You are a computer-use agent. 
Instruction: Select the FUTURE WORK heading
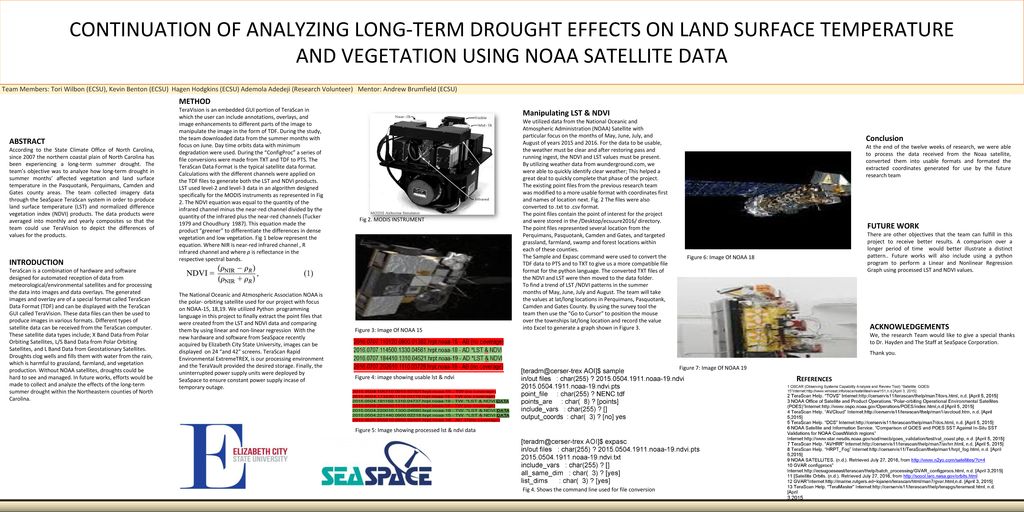point(893,226)
